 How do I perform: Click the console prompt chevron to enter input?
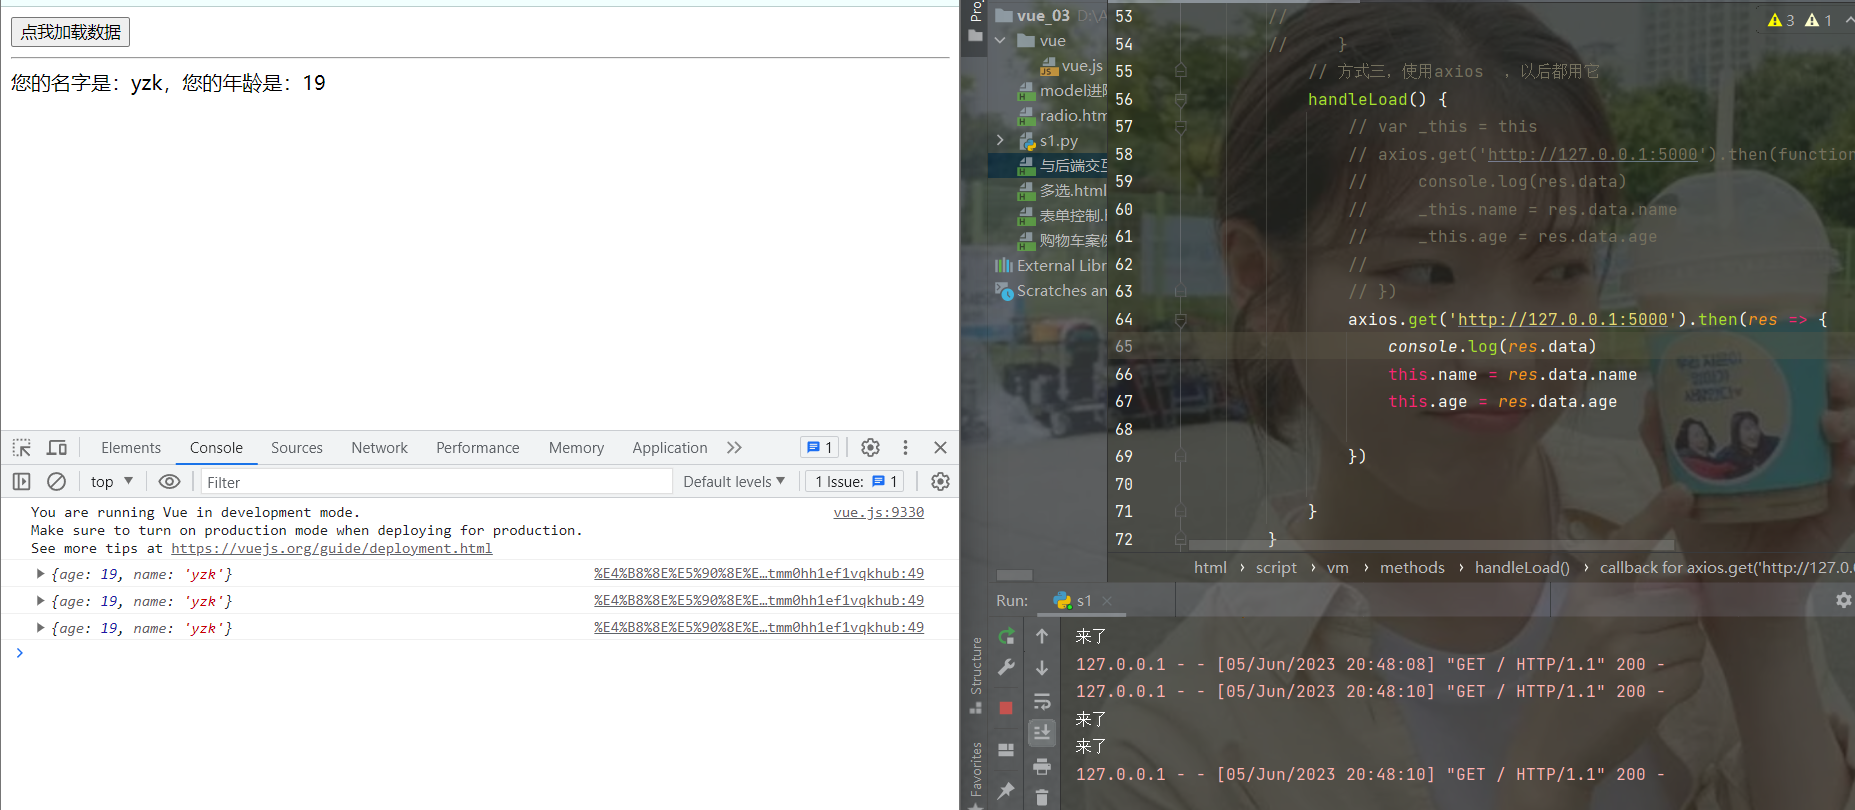pos(19,653)
